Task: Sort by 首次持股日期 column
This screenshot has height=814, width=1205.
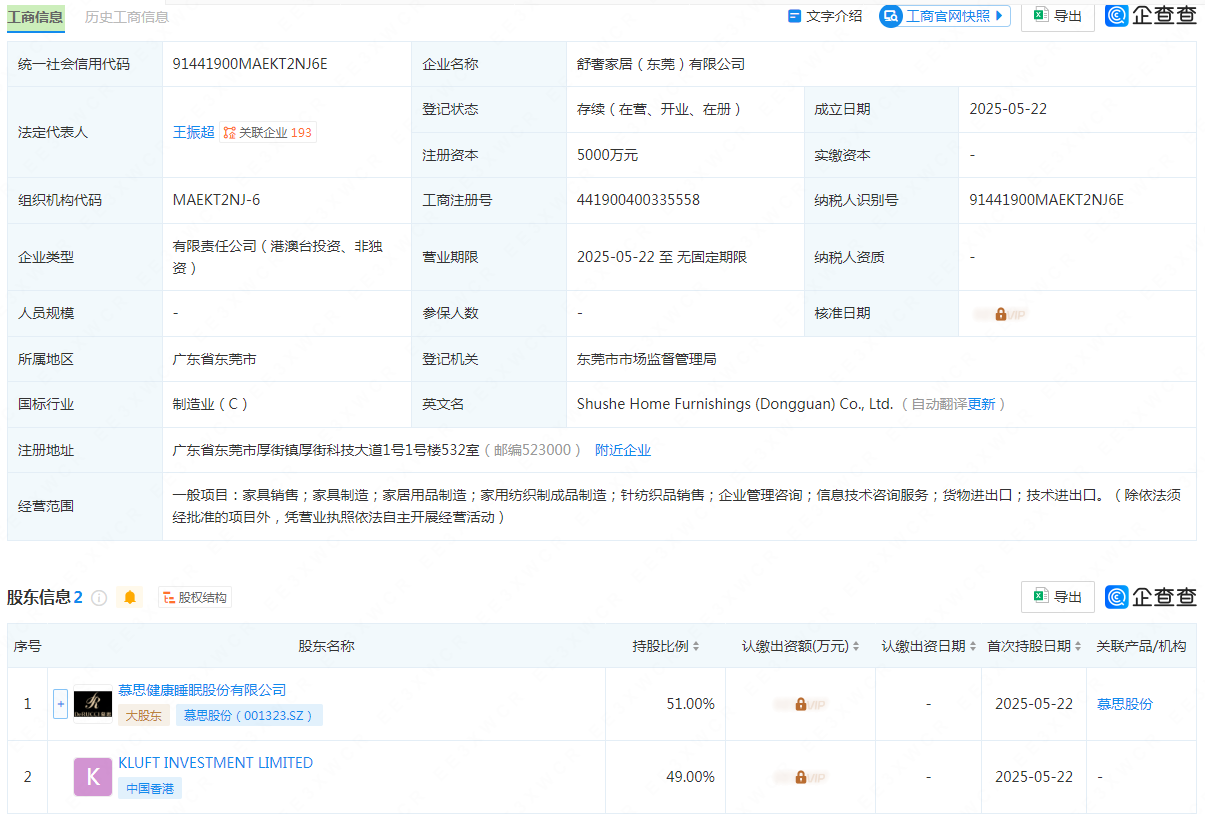Action: pos(1079,647)
